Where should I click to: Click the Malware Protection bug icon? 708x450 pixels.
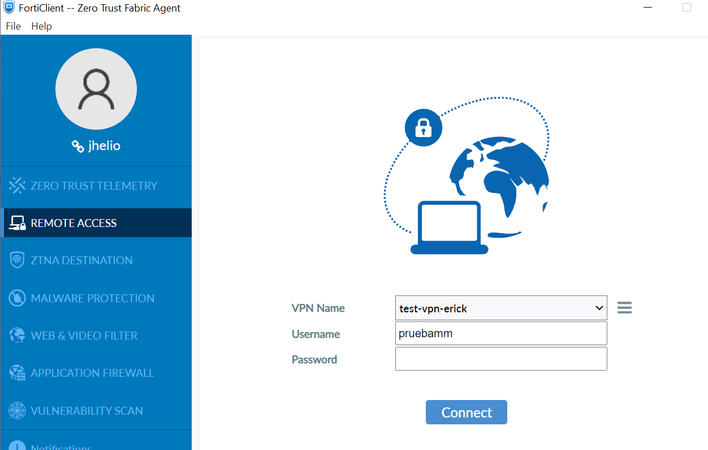tap(17, 298)
